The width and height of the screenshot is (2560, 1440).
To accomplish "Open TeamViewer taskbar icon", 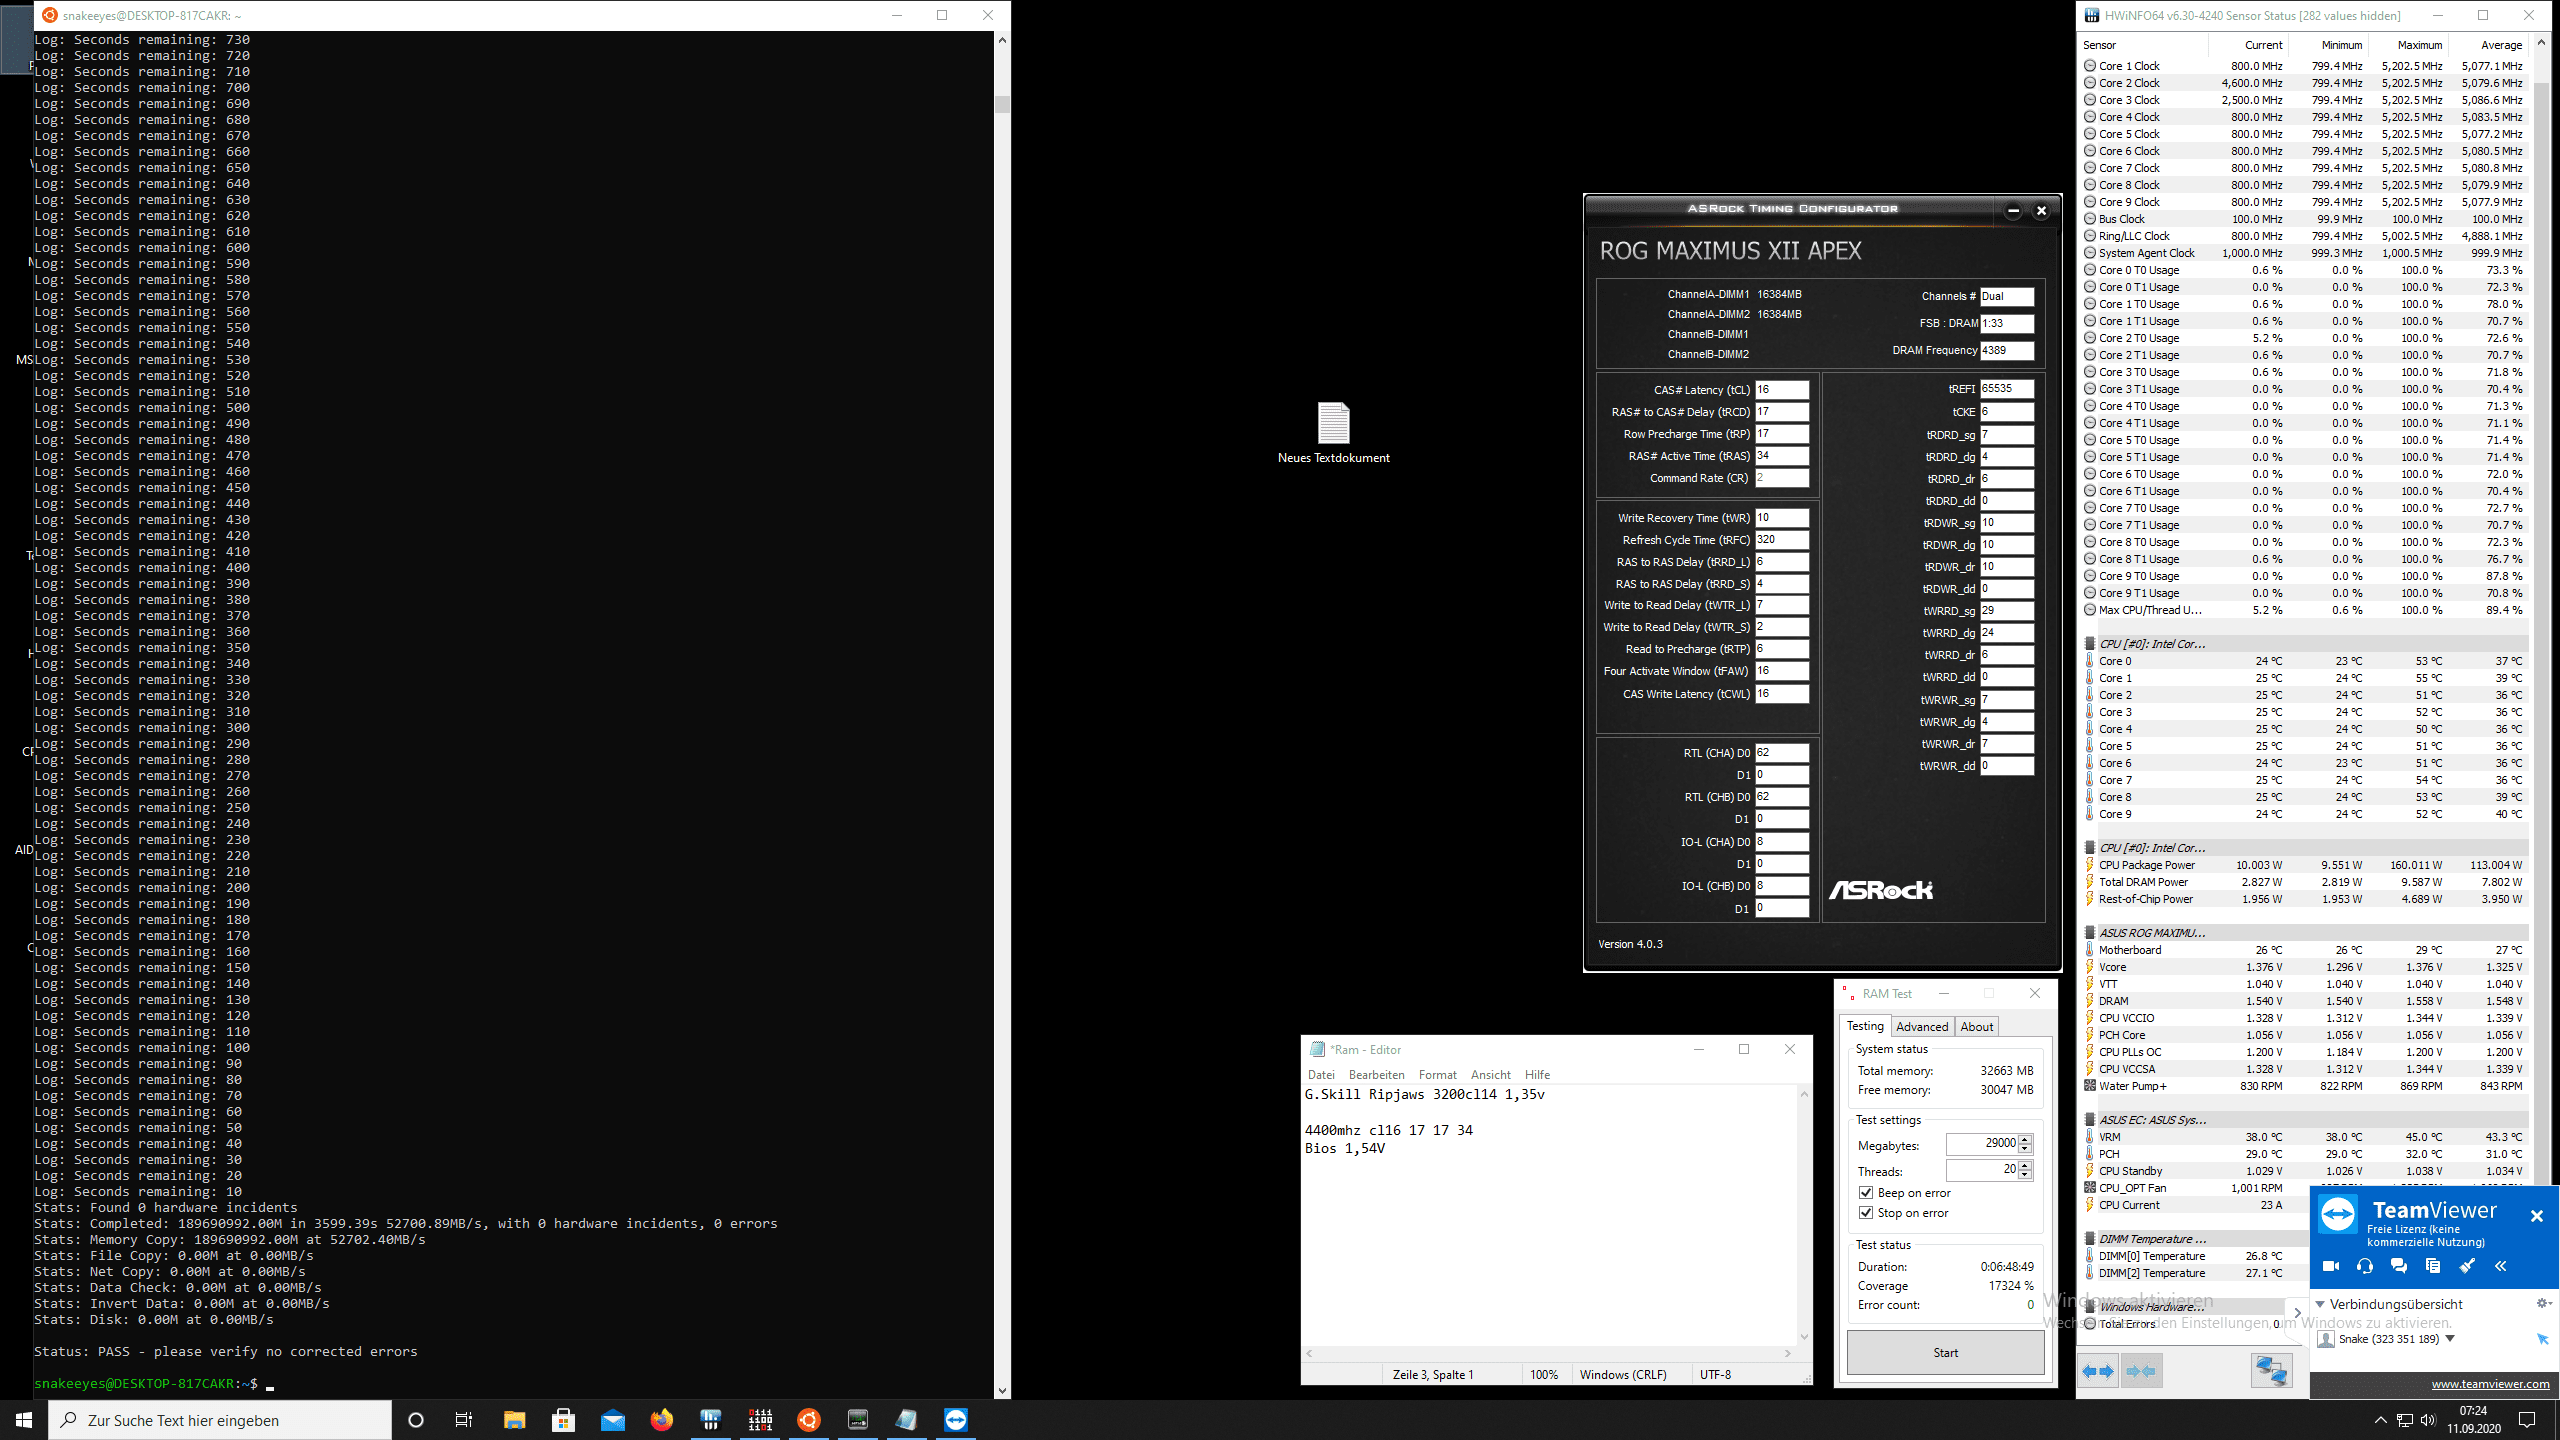I will (x=956, y=1420).
